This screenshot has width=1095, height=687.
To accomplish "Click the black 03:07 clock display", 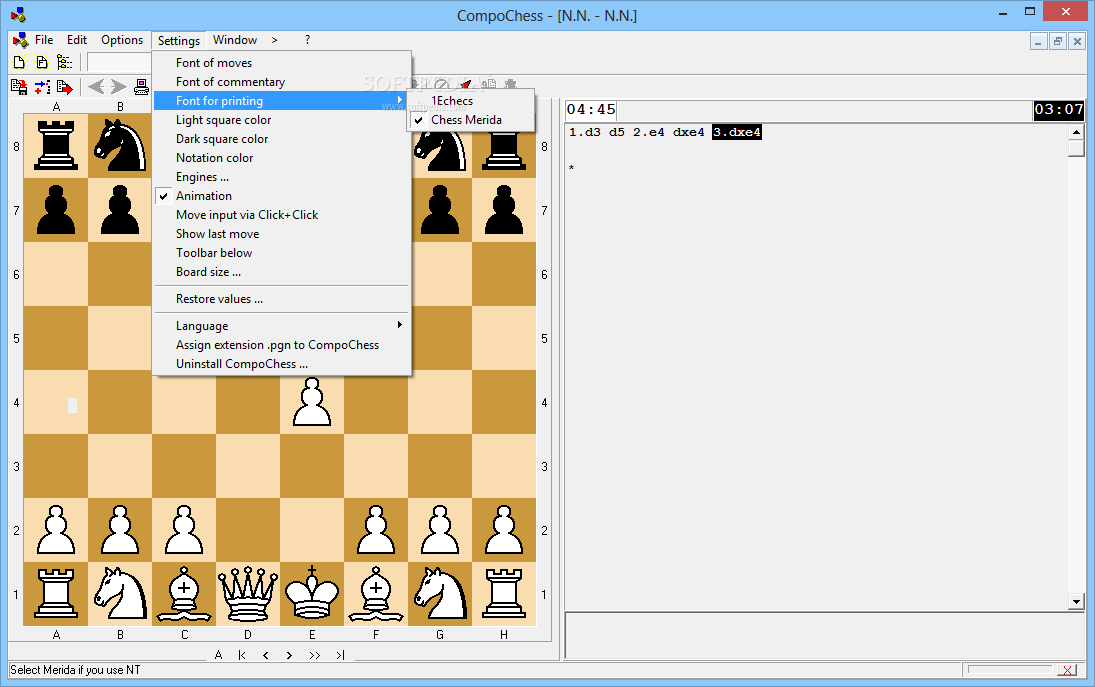I will click(1059, 110).
